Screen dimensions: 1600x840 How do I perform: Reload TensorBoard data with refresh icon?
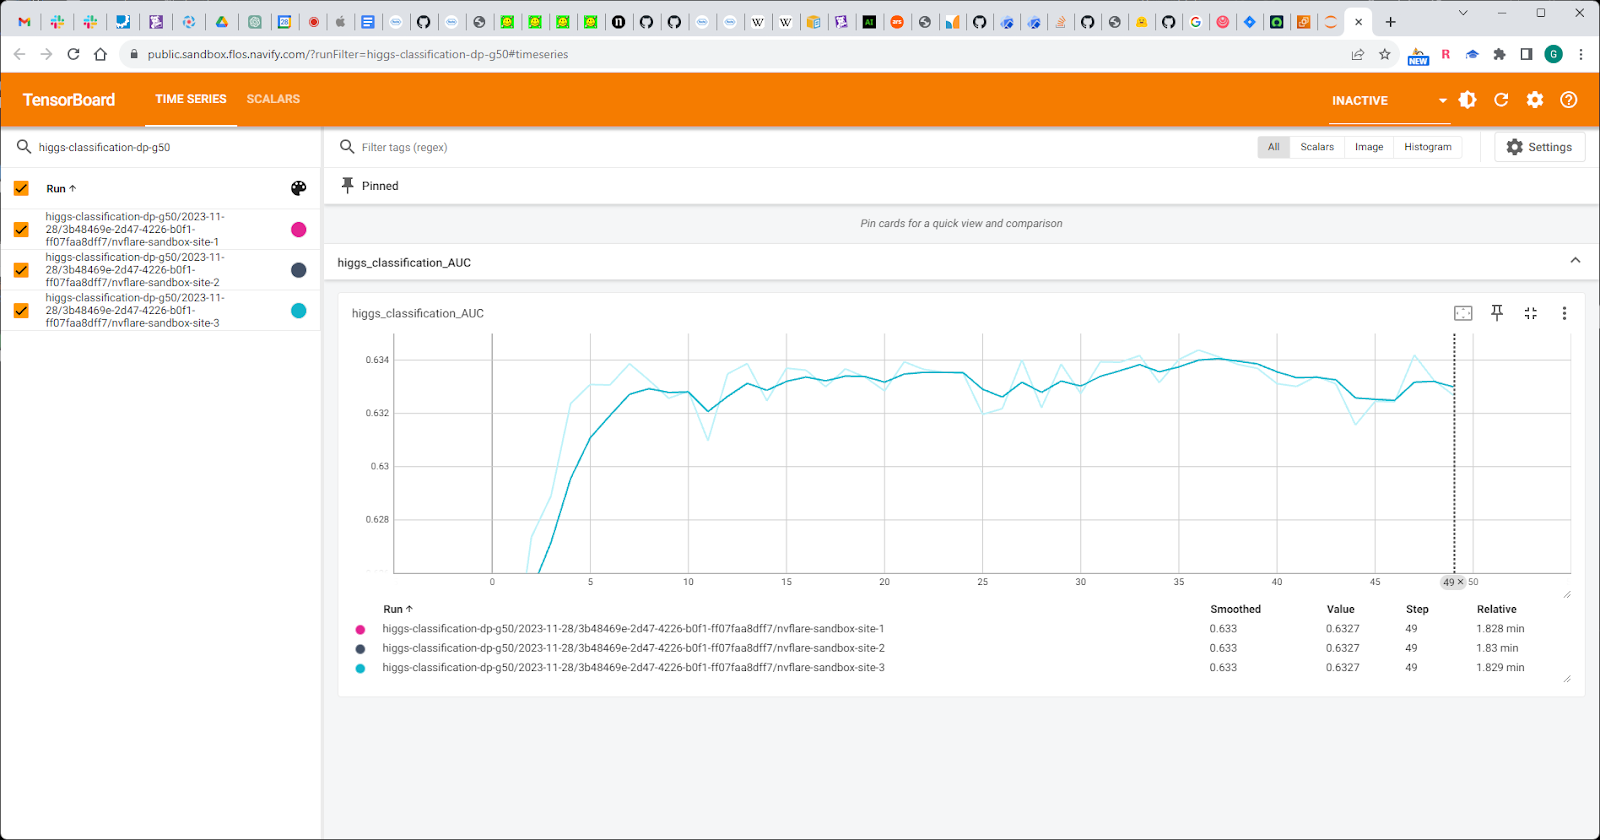click(x=1501, y=100)
